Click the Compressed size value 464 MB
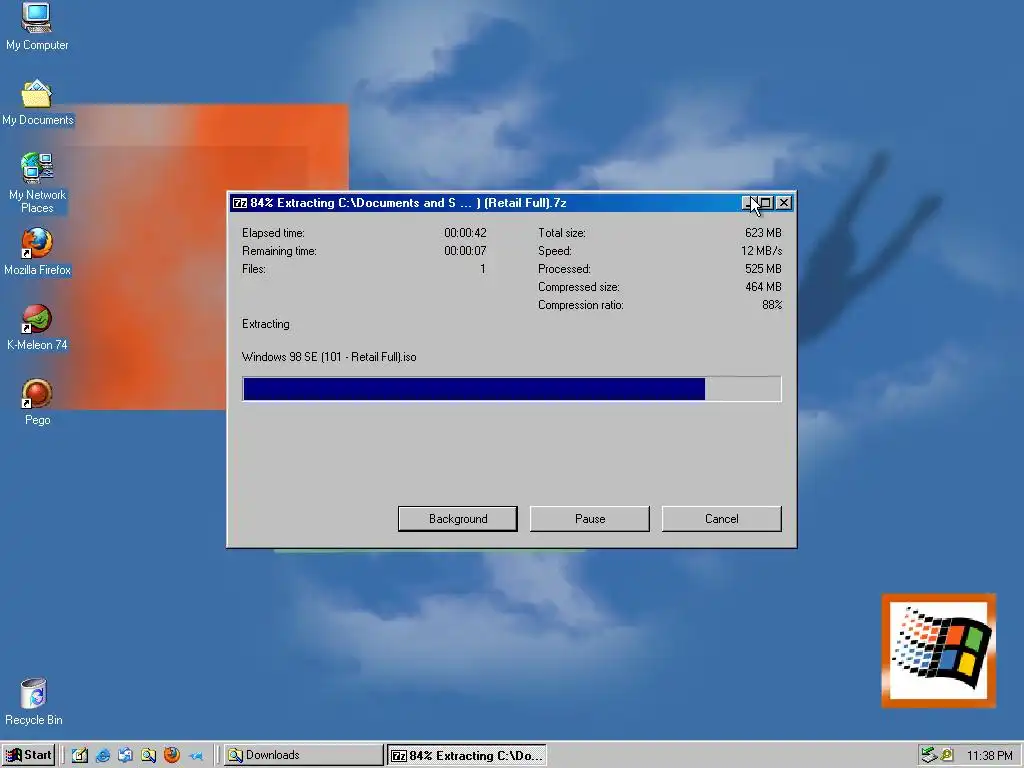The image size is (1024, 768). tap(763, 287)
